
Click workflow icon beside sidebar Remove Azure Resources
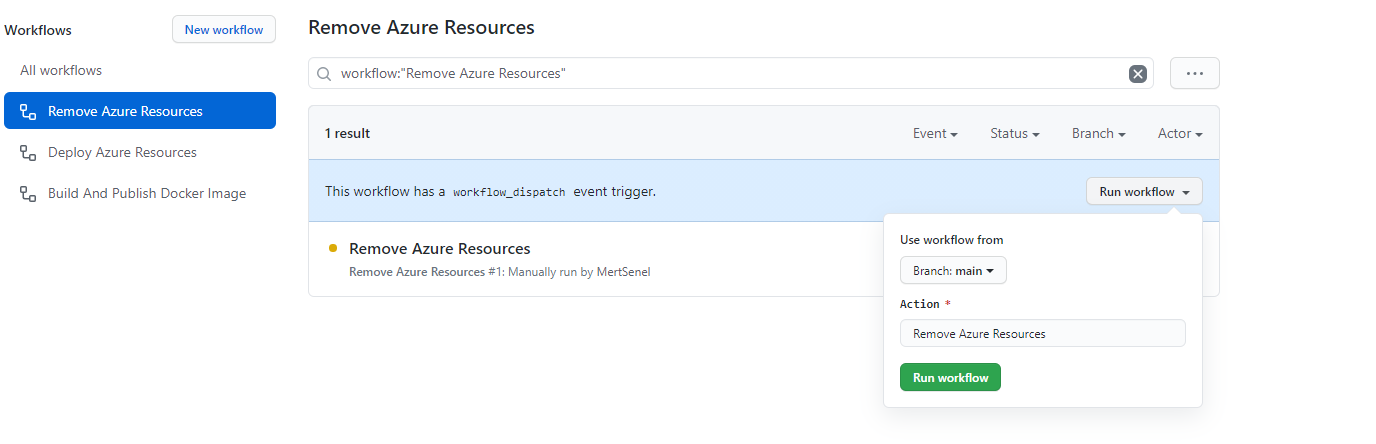click(x=28, y=111)
